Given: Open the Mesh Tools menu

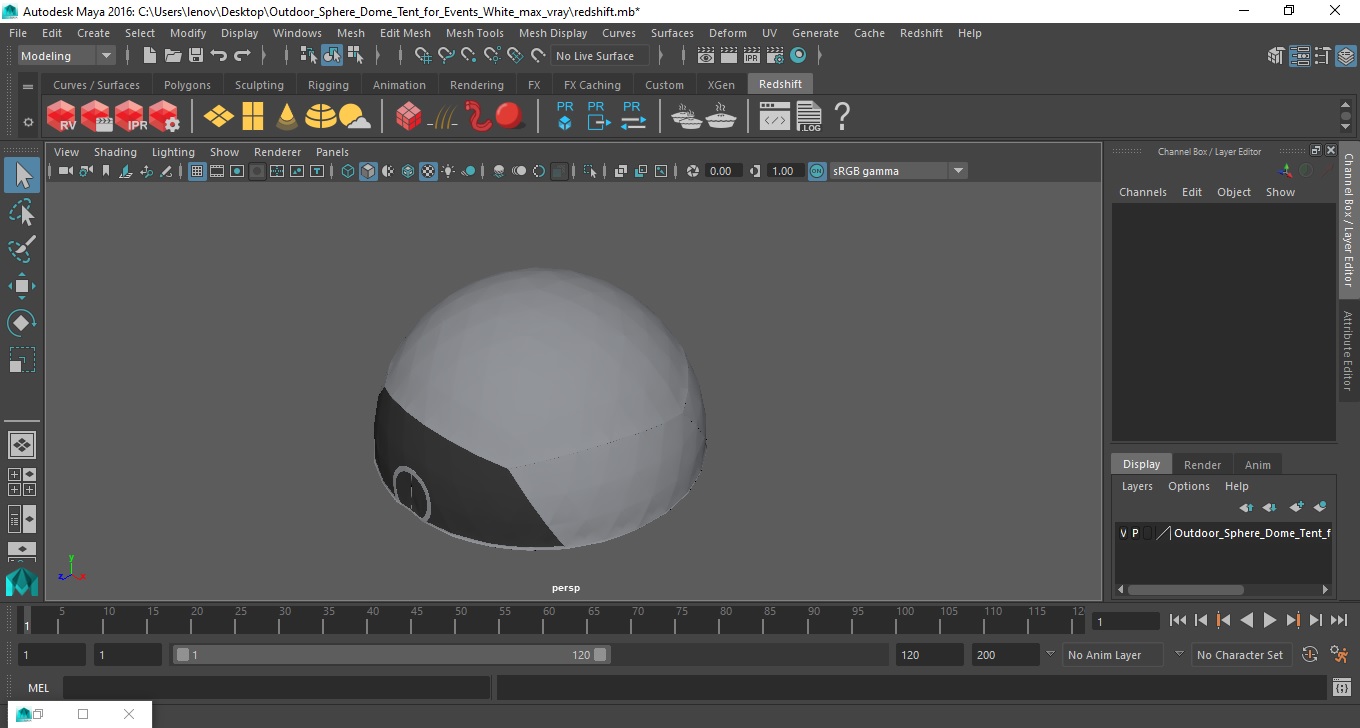Looking at the screenshot, I should (474, 33).
